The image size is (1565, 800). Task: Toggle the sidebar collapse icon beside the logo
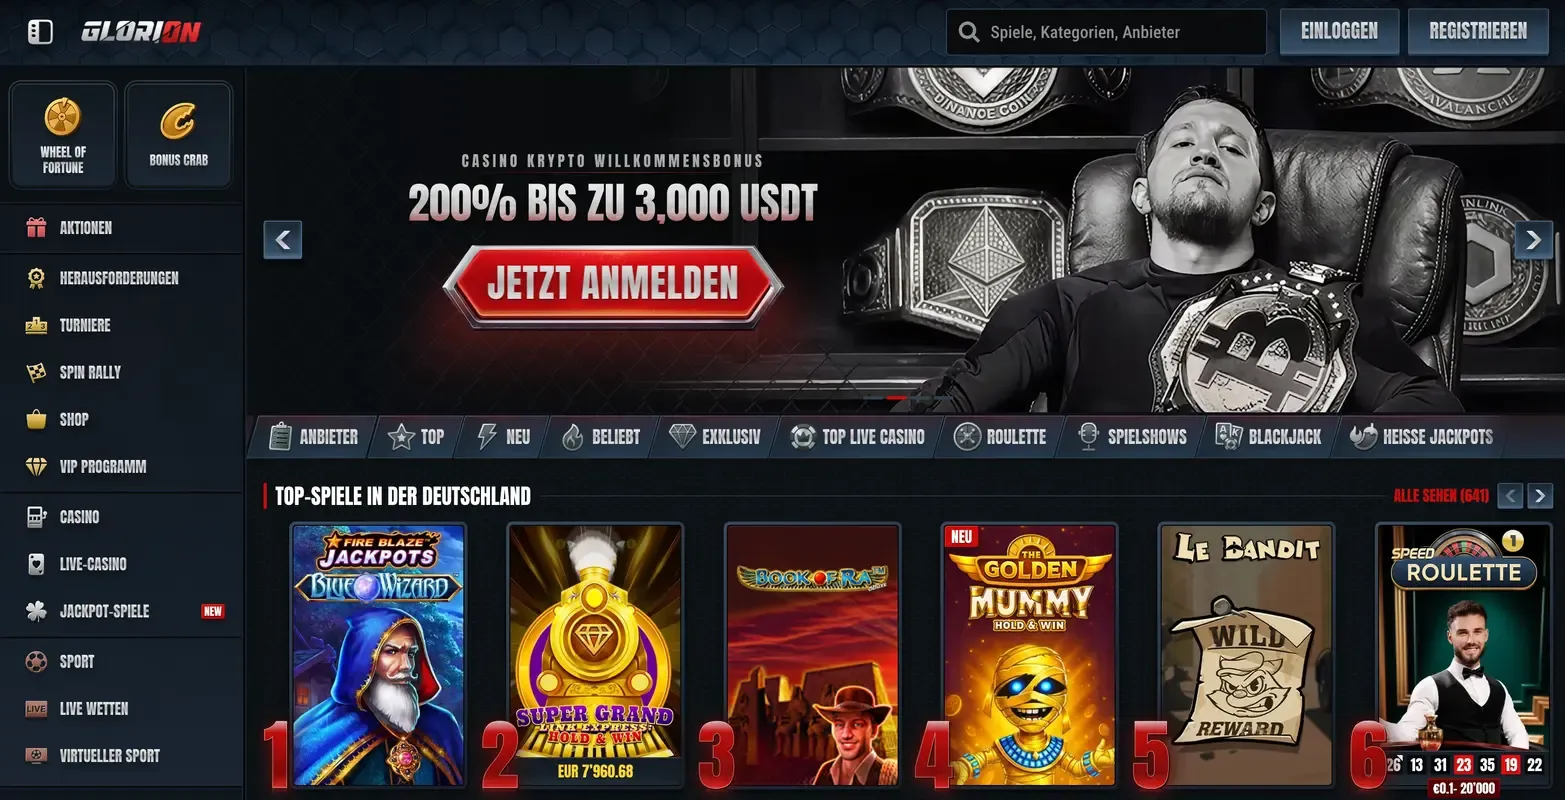(x=40, y=32)
